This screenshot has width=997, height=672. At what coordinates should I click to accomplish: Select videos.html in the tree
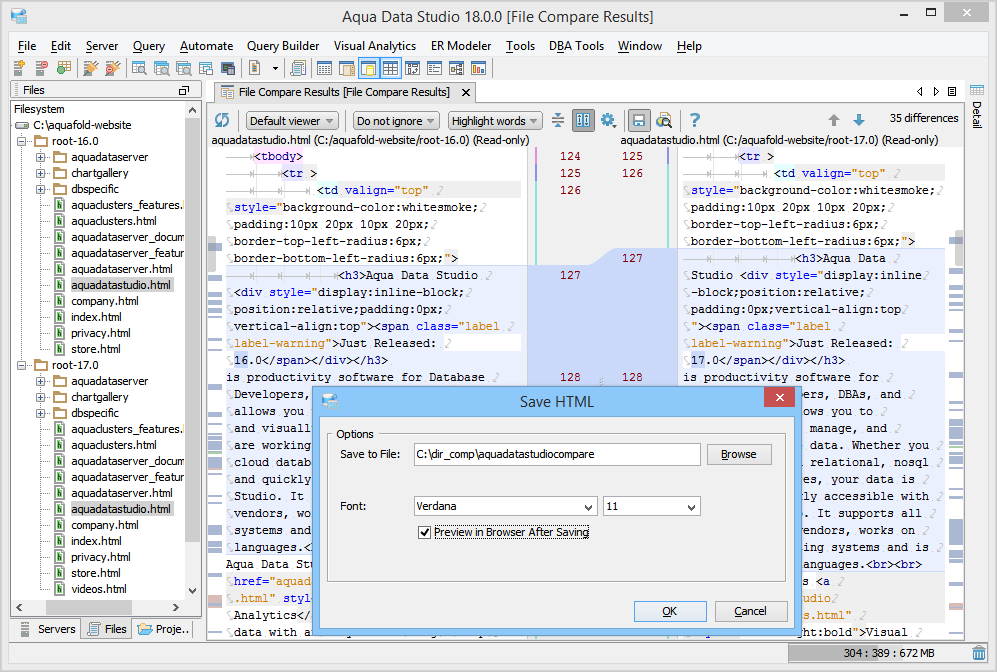(x=99, y=589)
